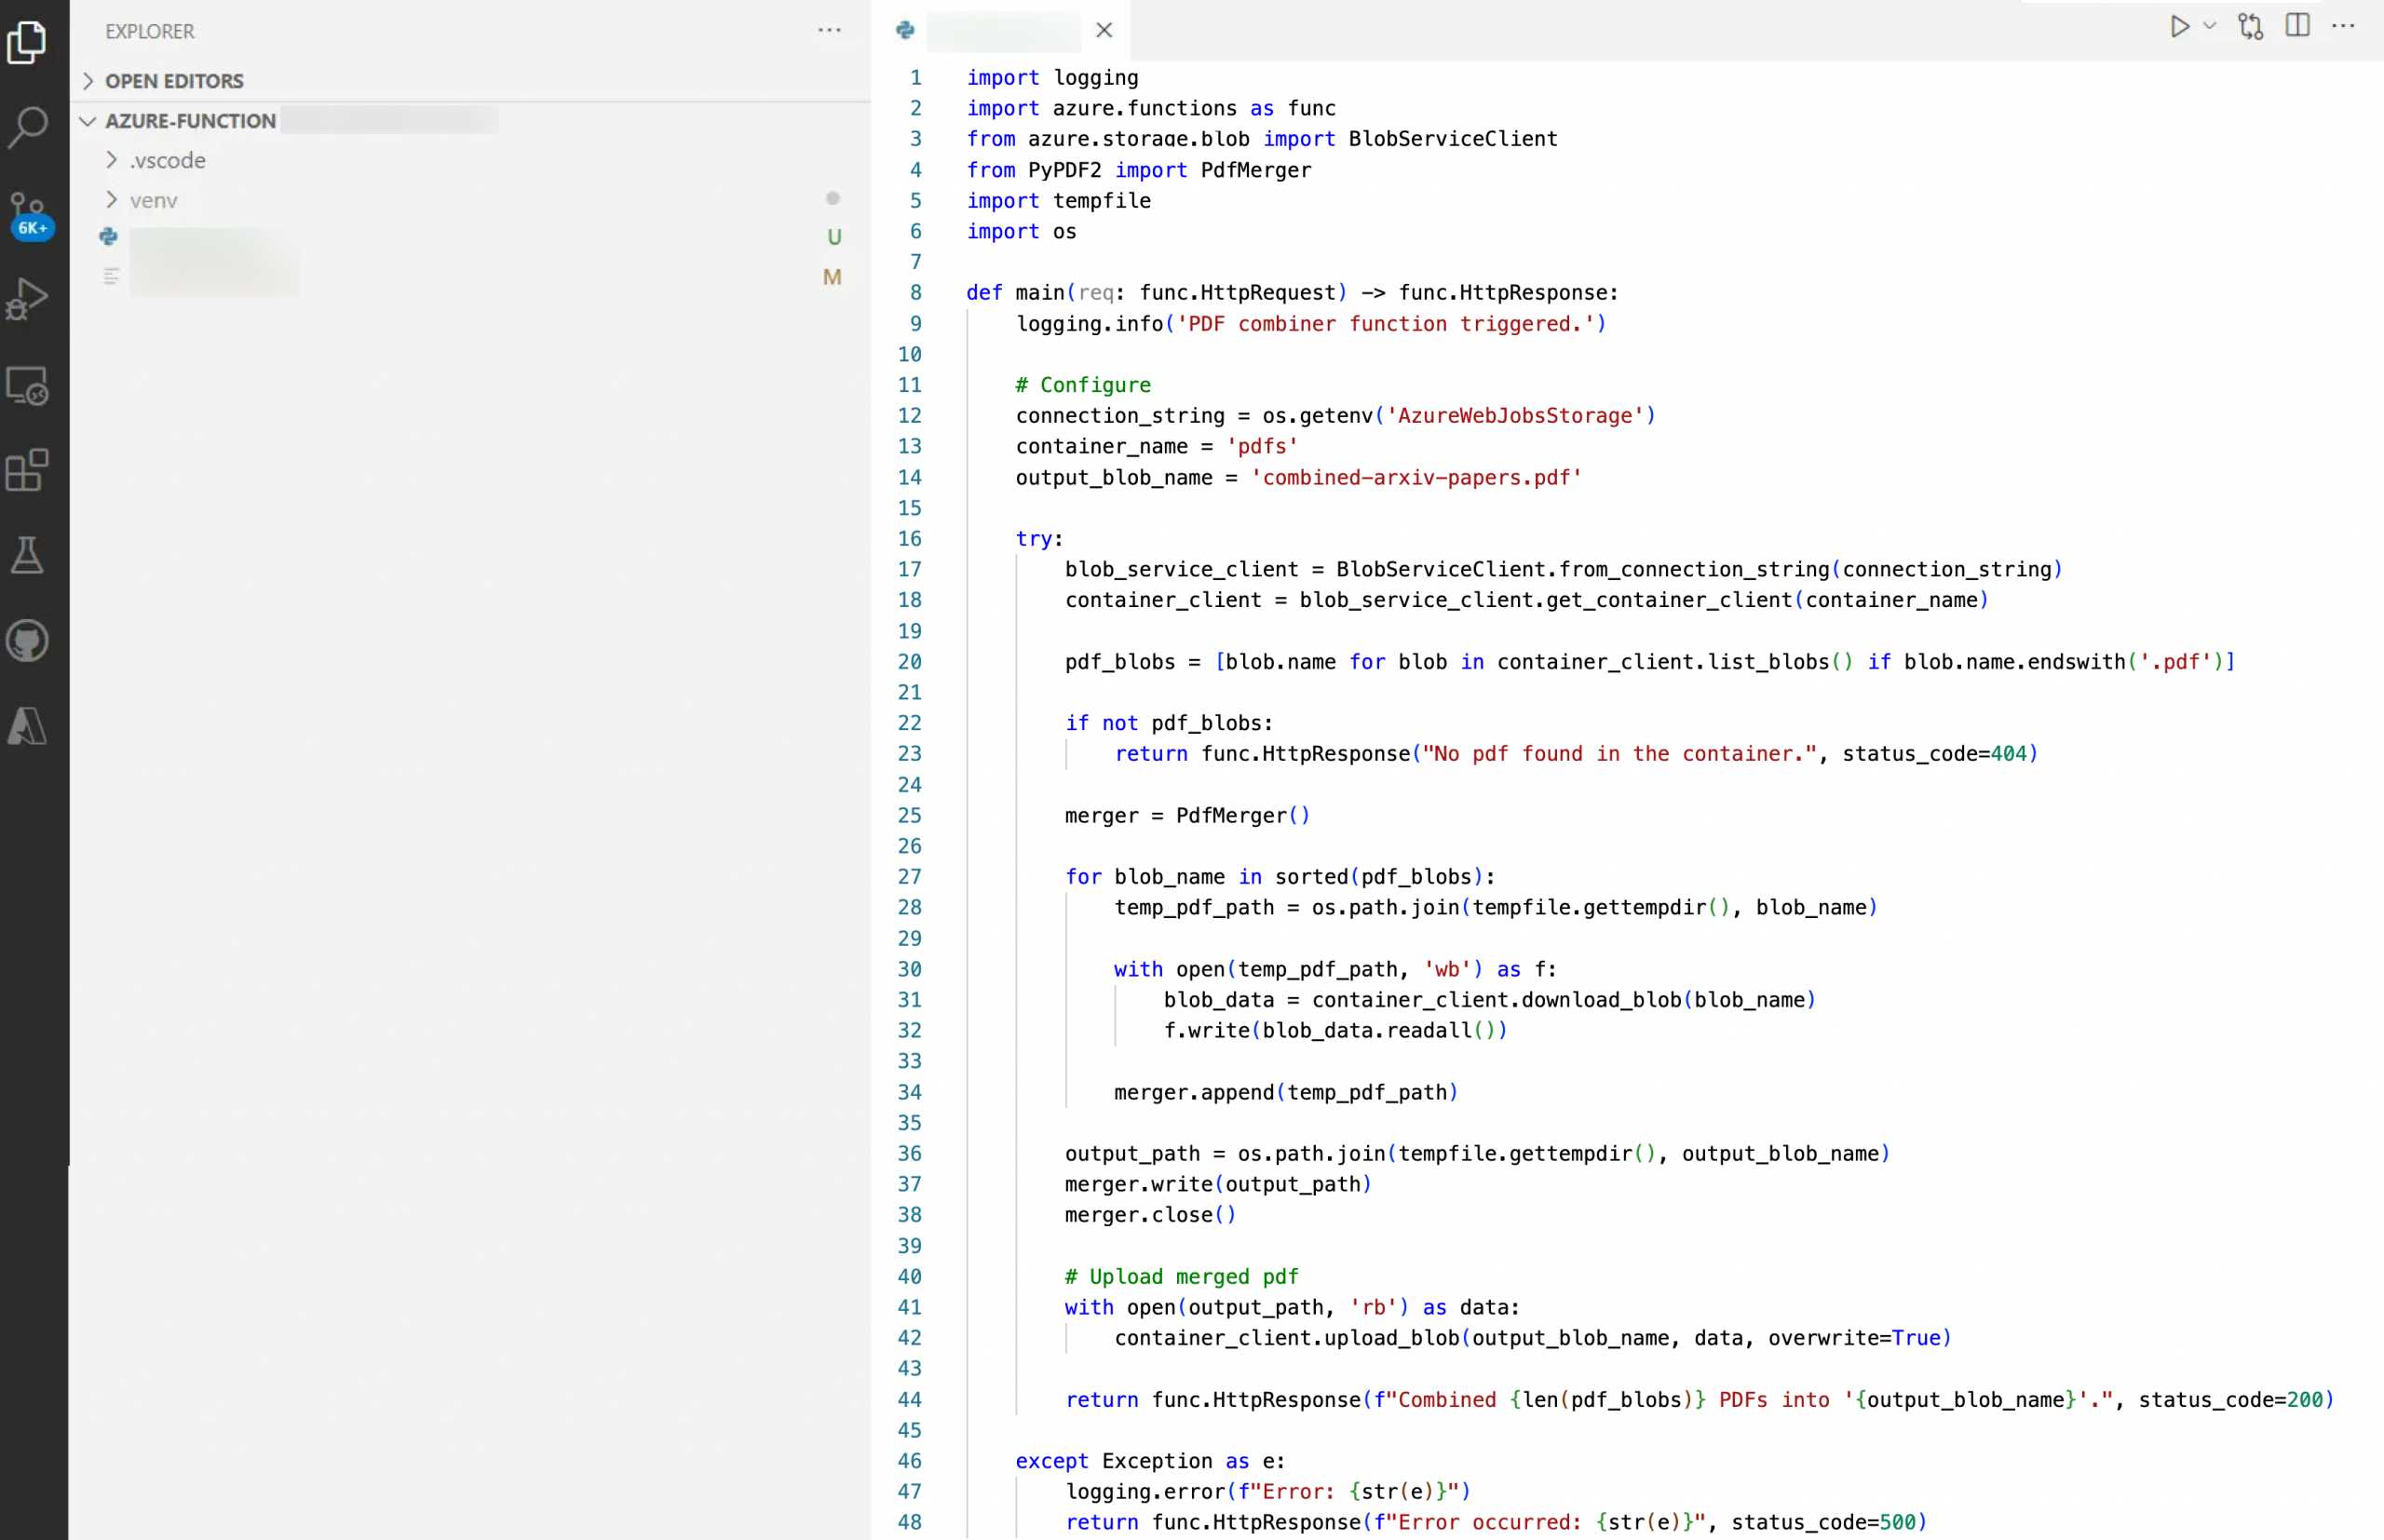Open the Search view icon
The image size is (2384, 1540).
pyautogui.click(x=27, y=127)
